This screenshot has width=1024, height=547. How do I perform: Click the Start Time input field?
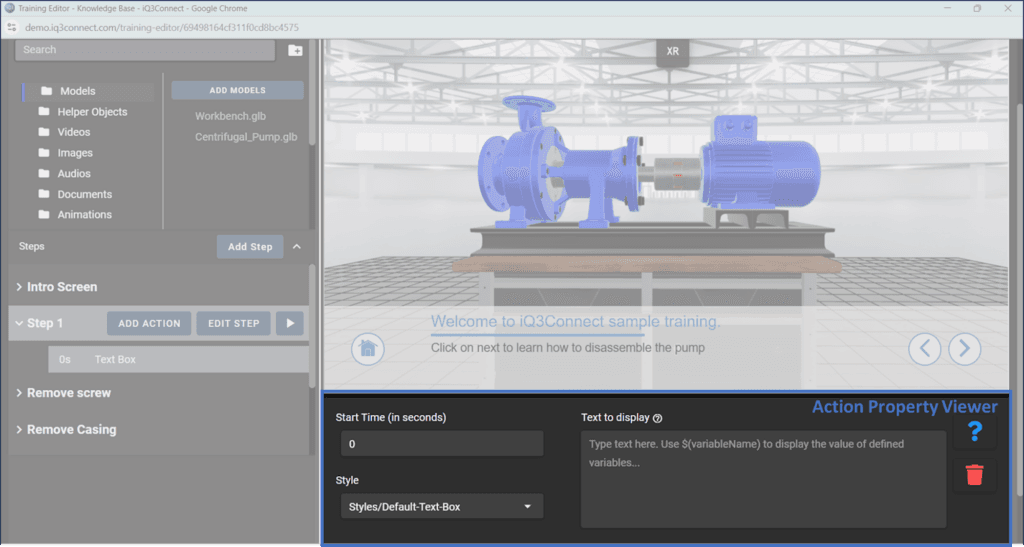click(440, 443)
